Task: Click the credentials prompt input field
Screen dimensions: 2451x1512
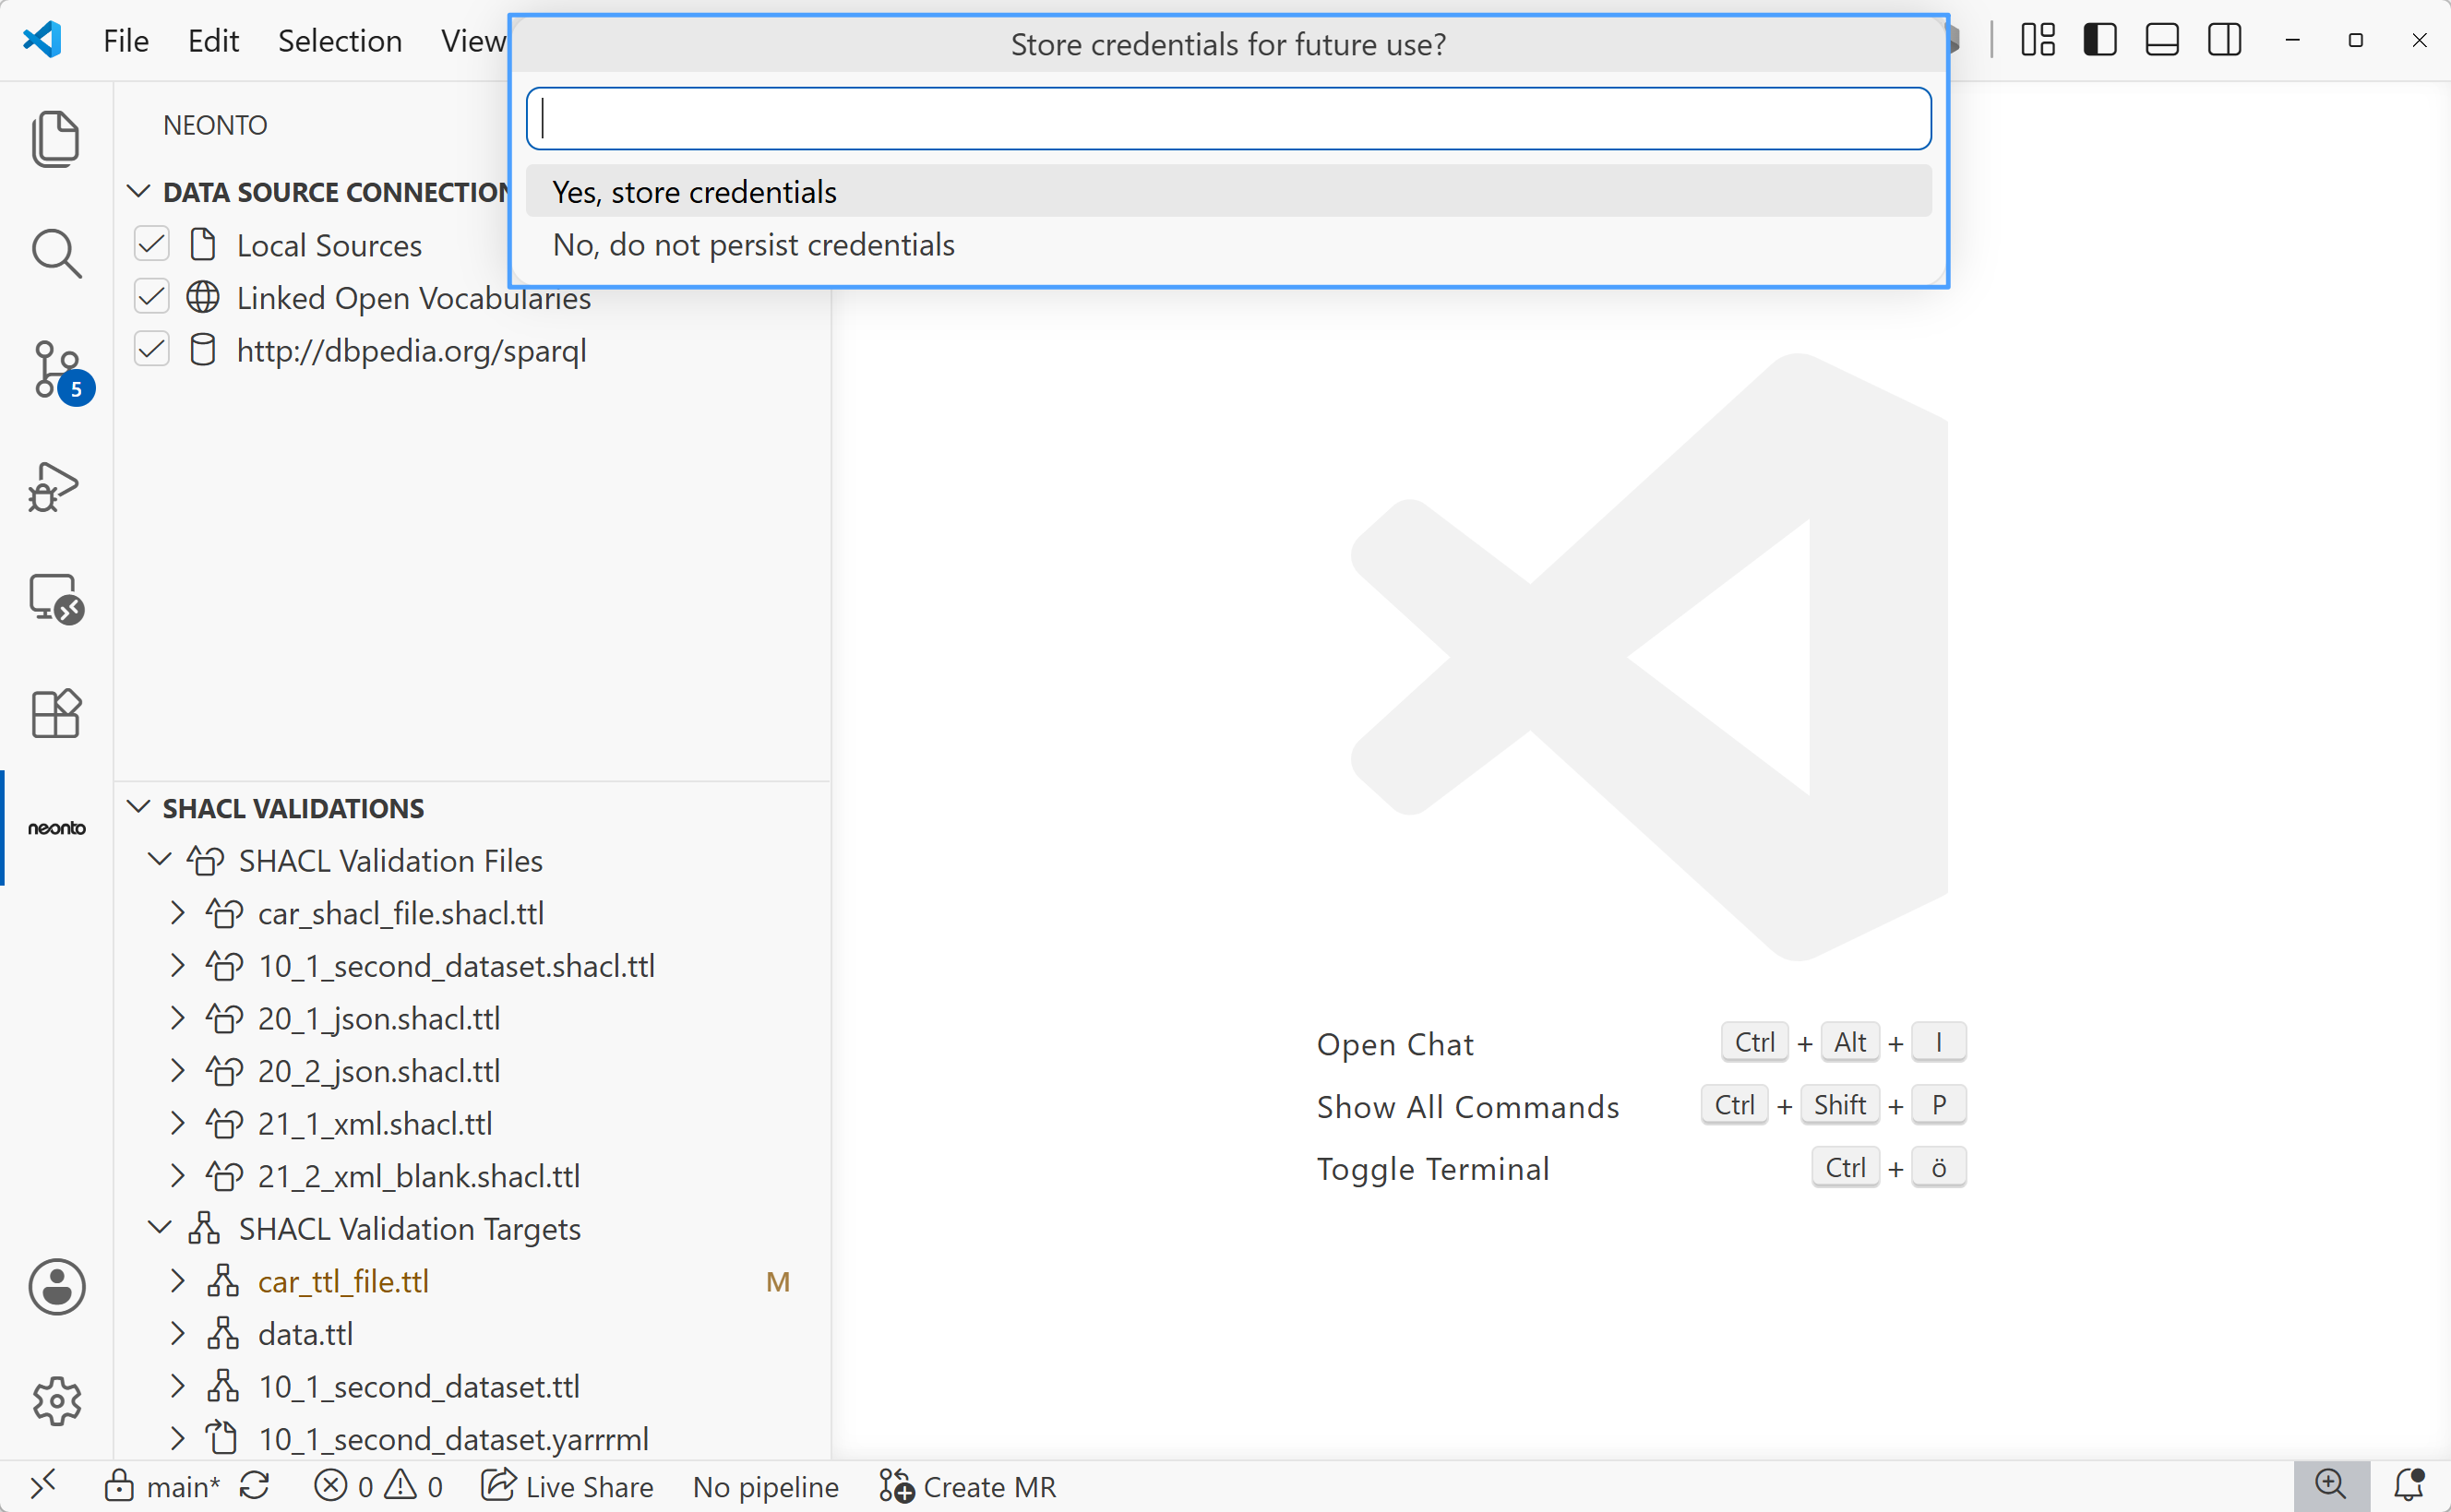Action: [x=1228, y=119]
